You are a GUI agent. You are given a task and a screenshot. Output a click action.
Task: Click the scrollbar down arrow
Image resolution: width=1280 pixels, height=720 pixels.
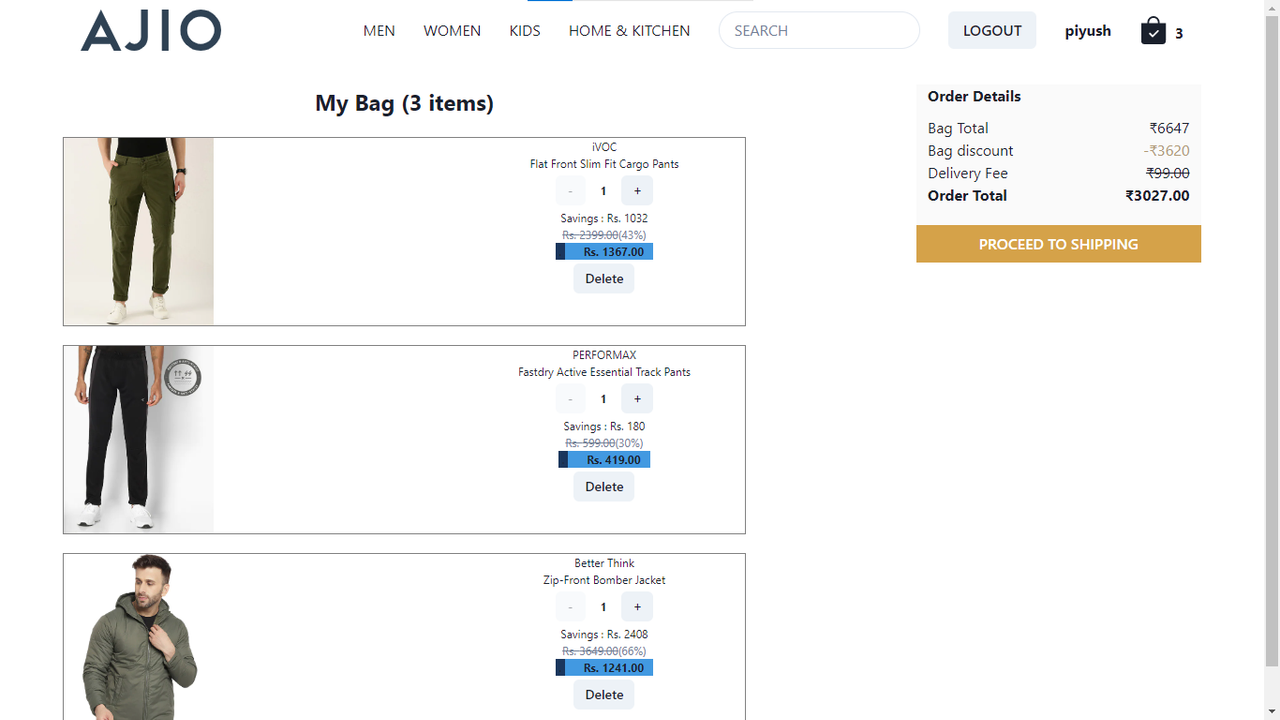pos(1272,712)
